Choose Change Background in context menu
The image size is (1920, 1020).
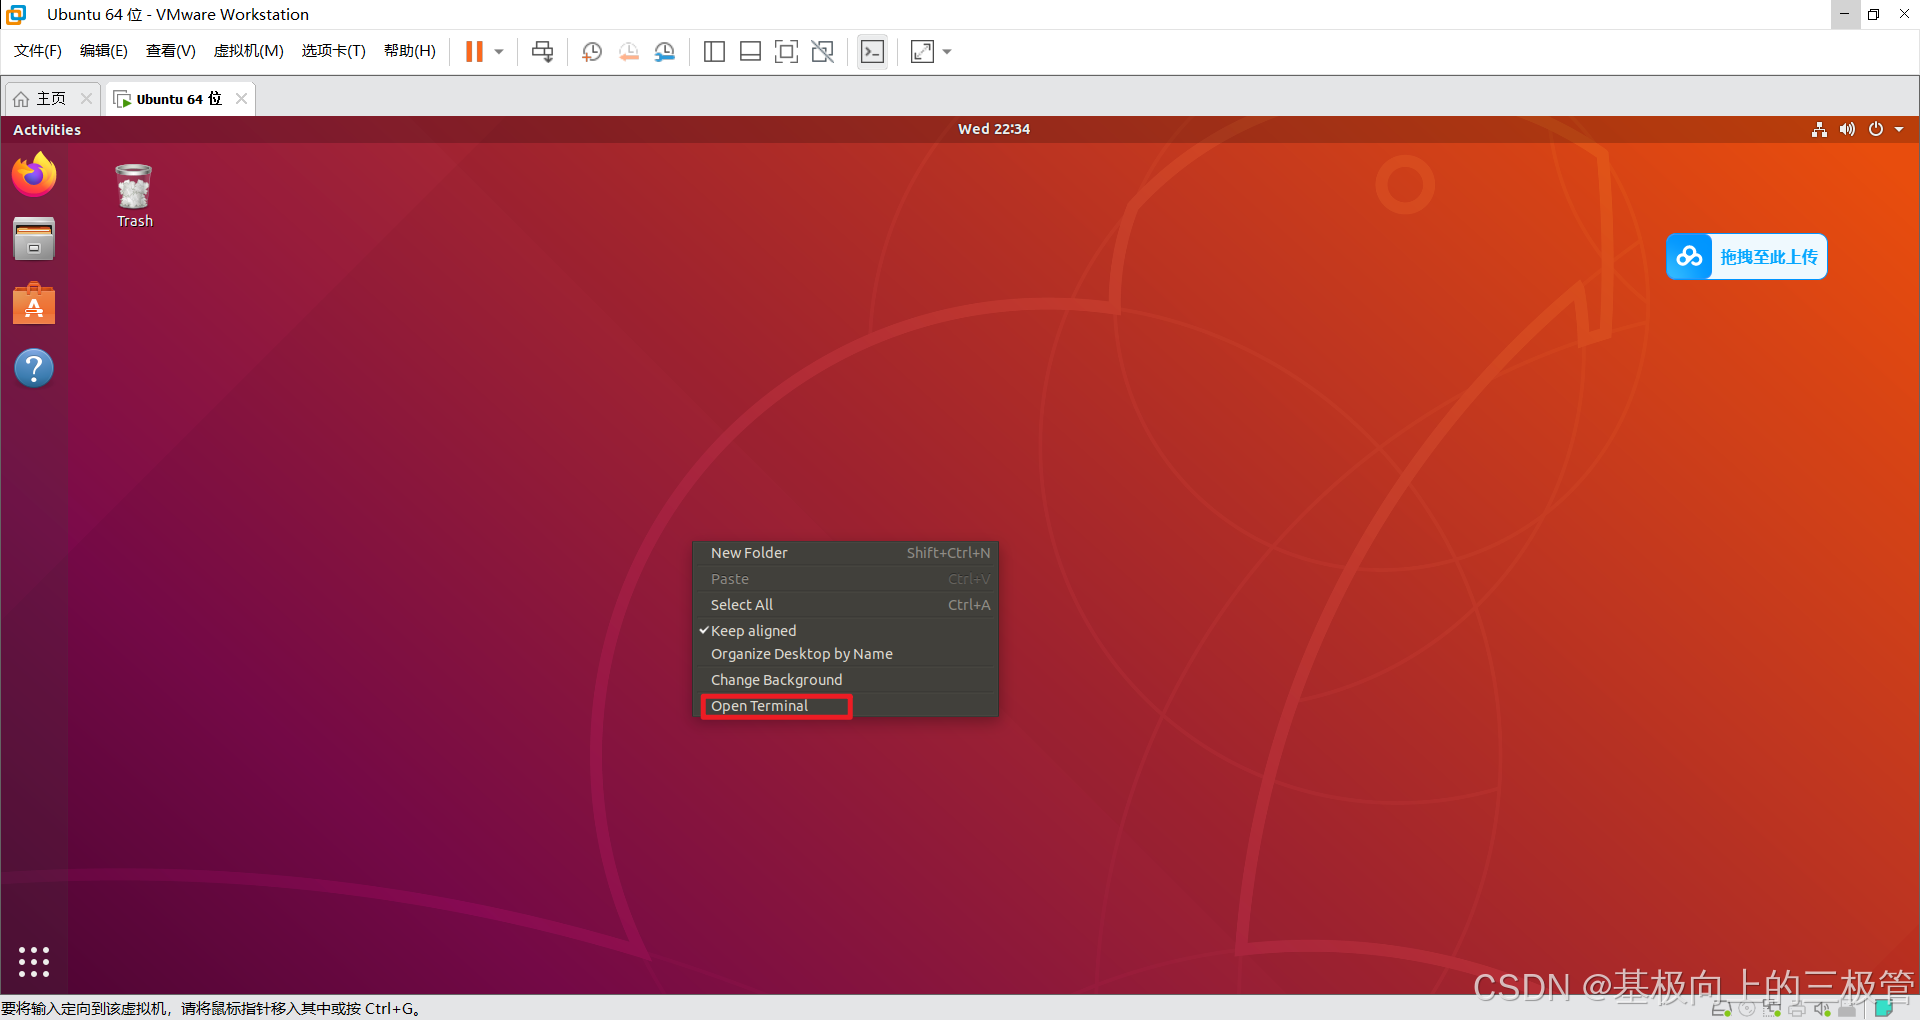[845, 680]
